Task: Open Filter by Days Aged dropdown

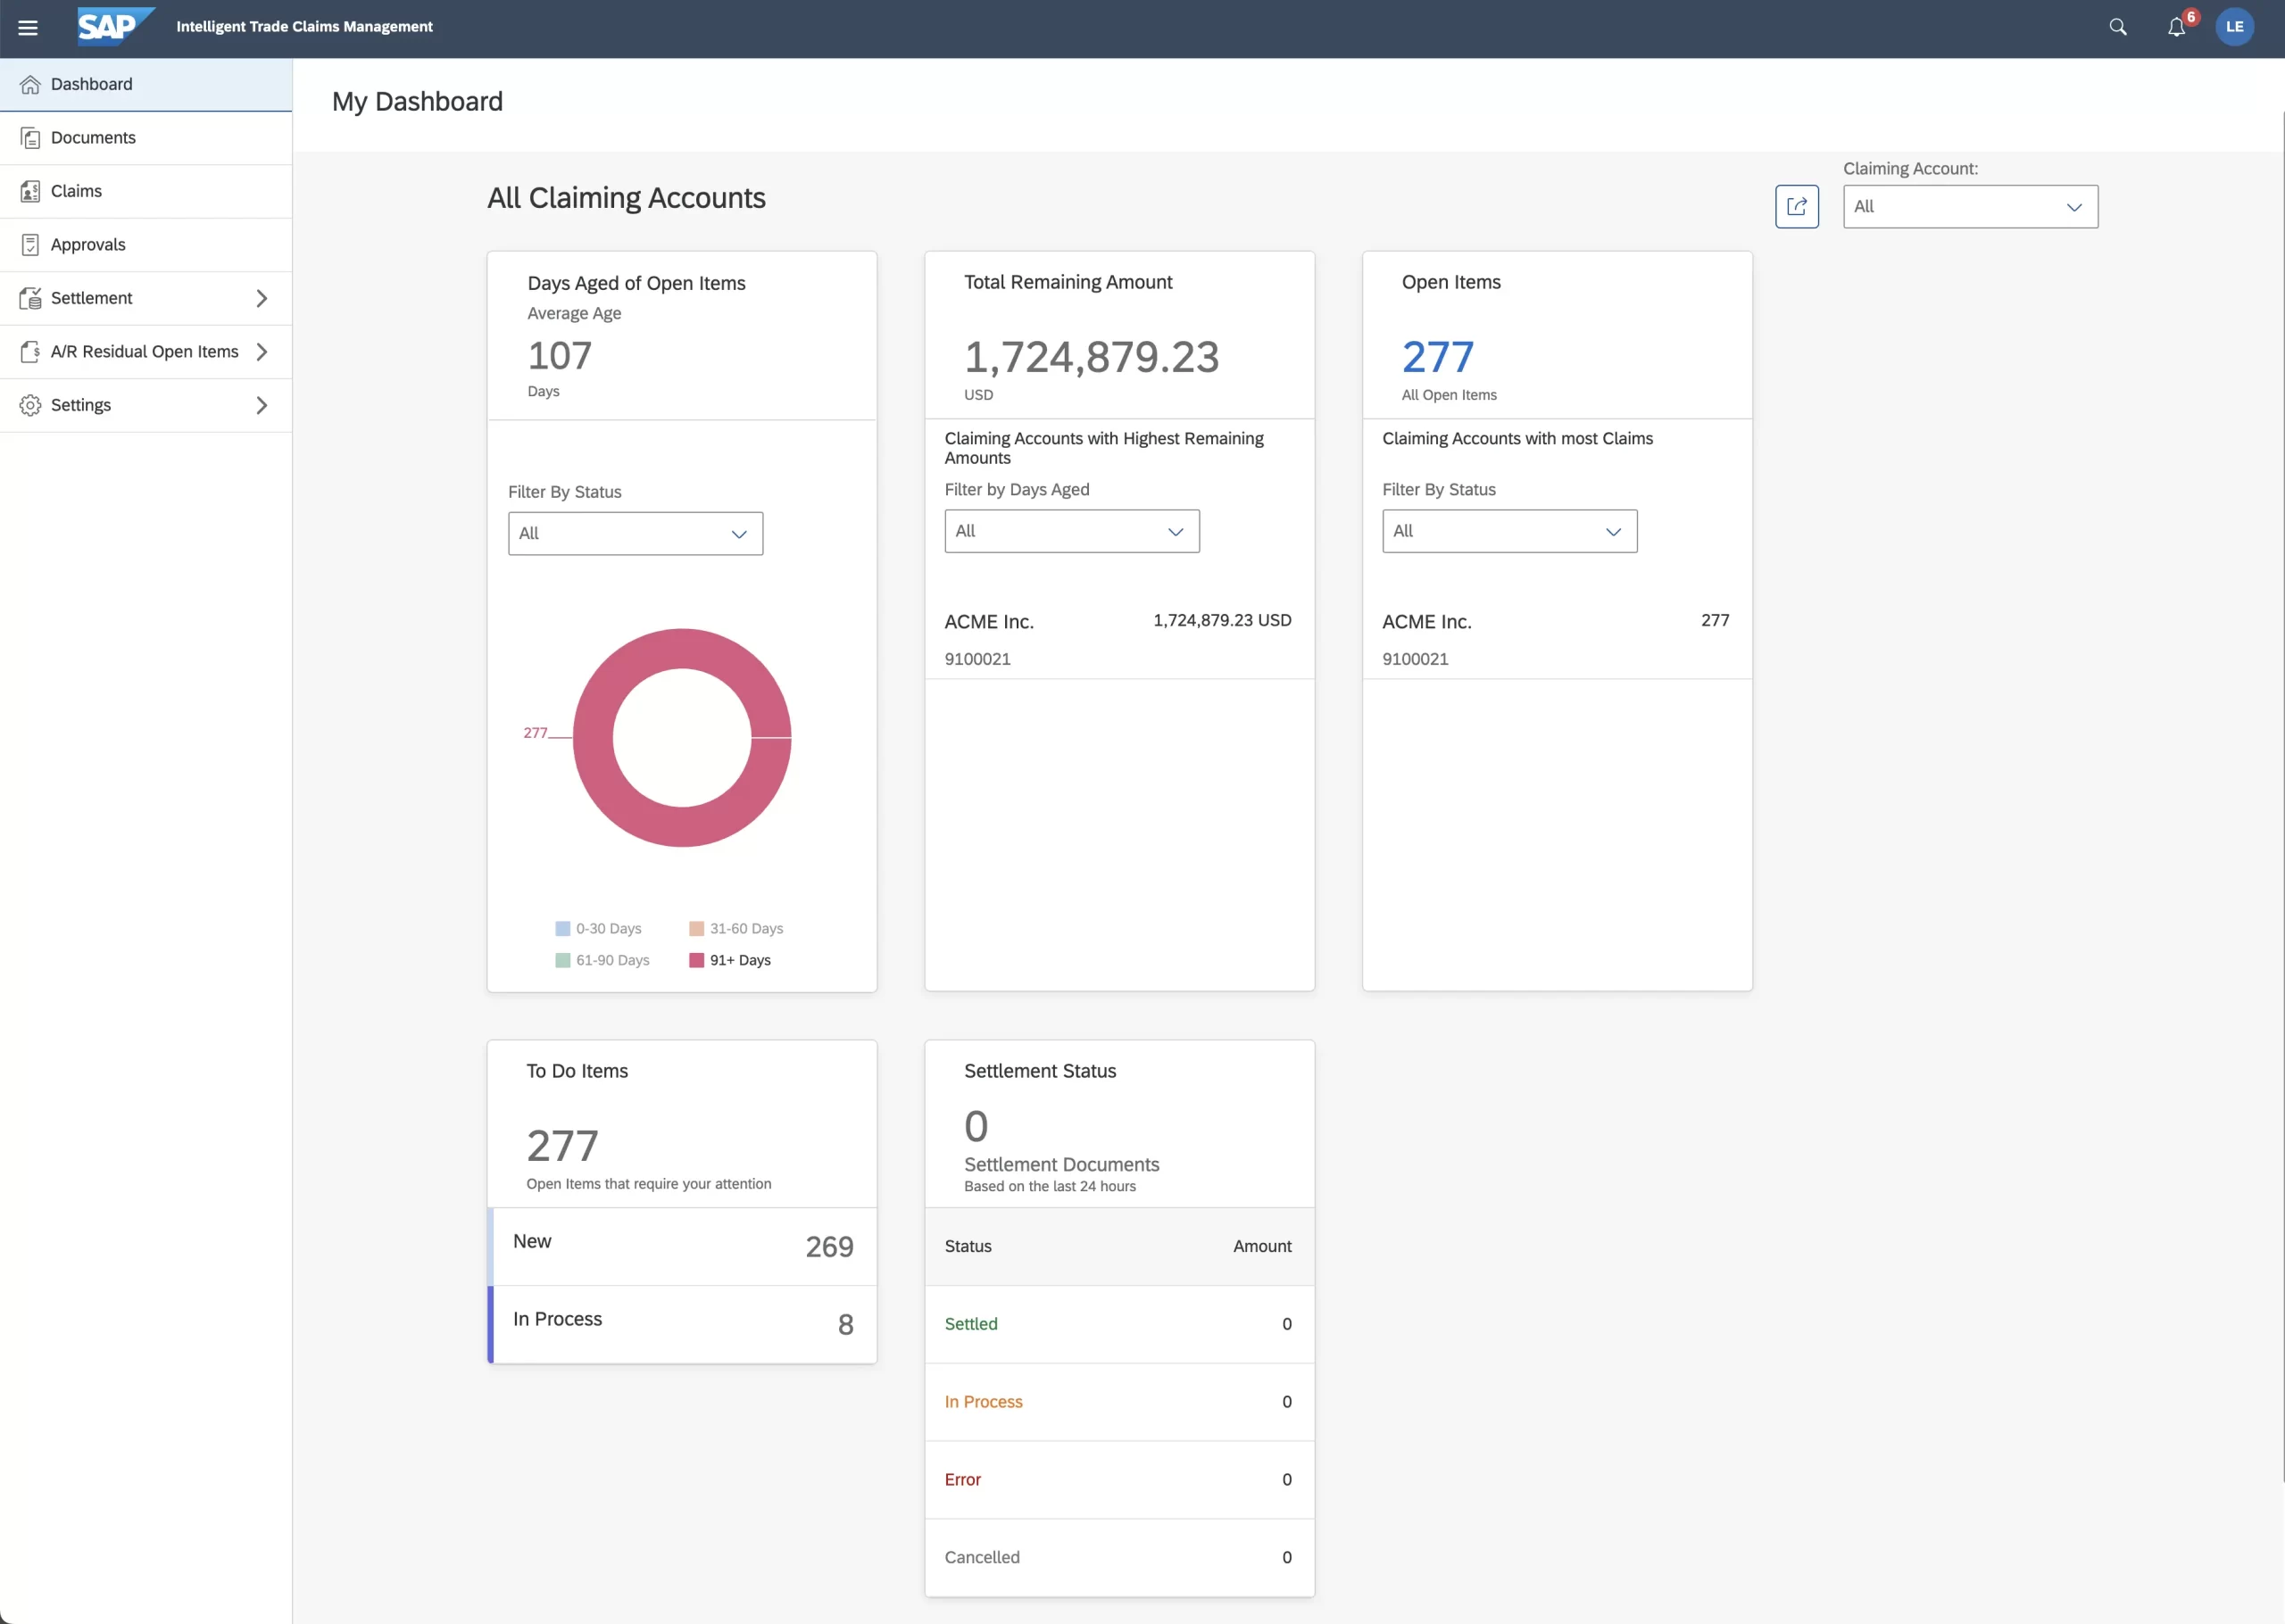Action: pyautogui.click(x=1071, y=531)
